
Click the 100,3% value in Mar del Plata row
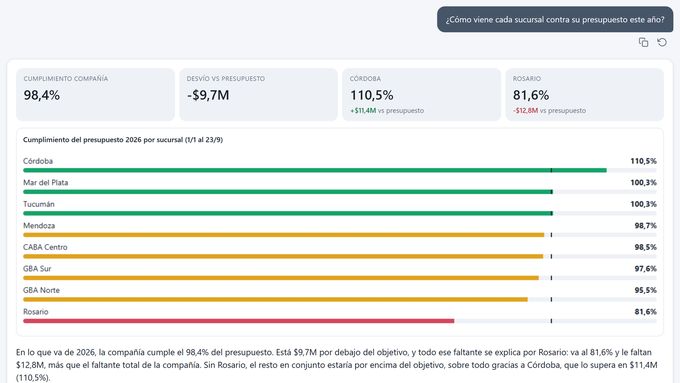[x=643, y=183]
